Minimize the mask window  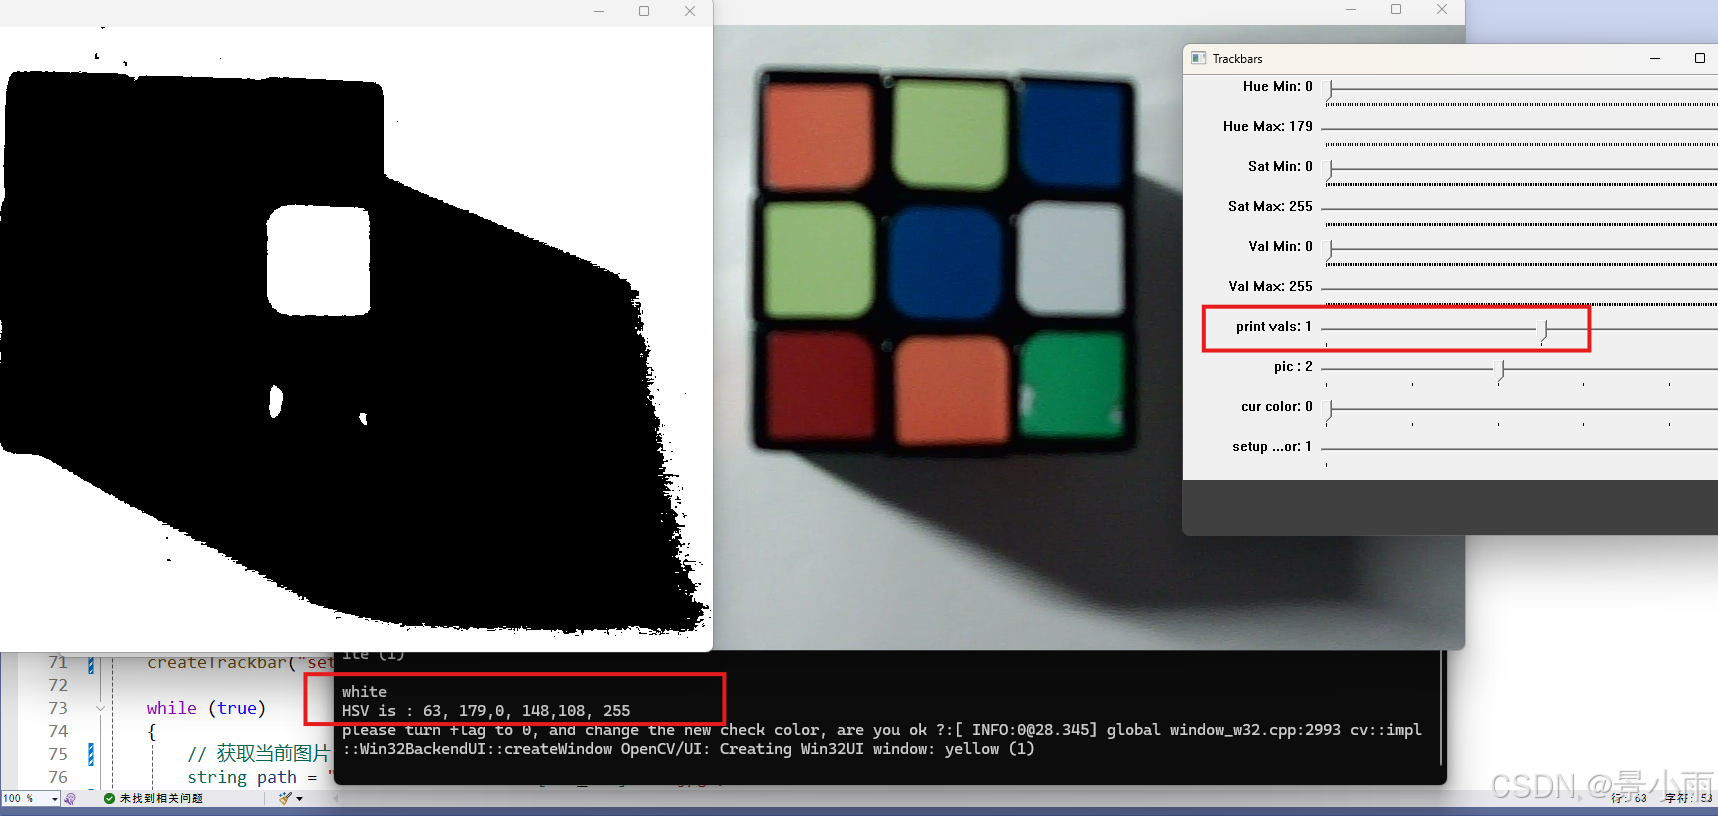[x=599, y=11]
